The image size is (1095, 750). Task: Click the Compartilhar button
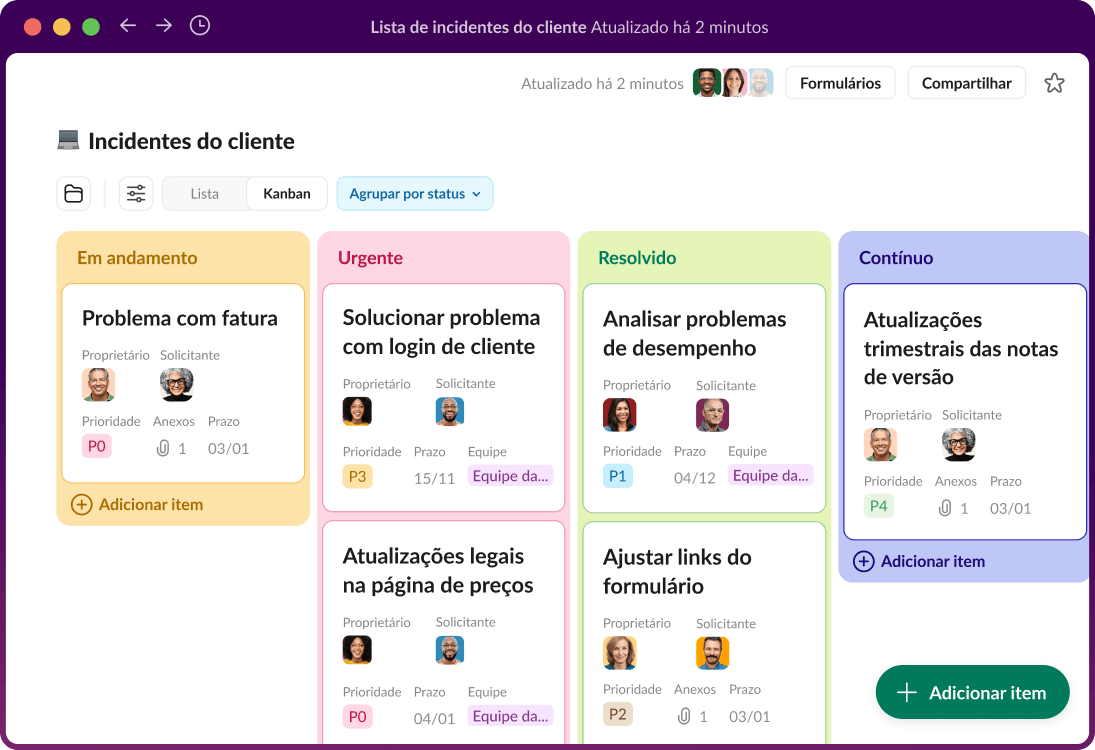pos(966,83)
